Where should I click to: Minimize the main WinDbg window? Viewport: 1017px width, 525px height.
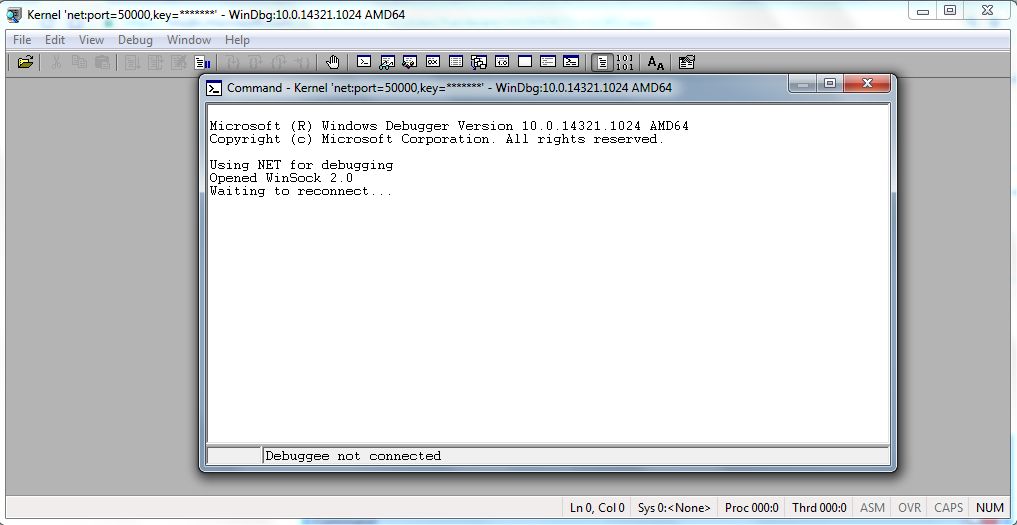[x=923, y=11]
